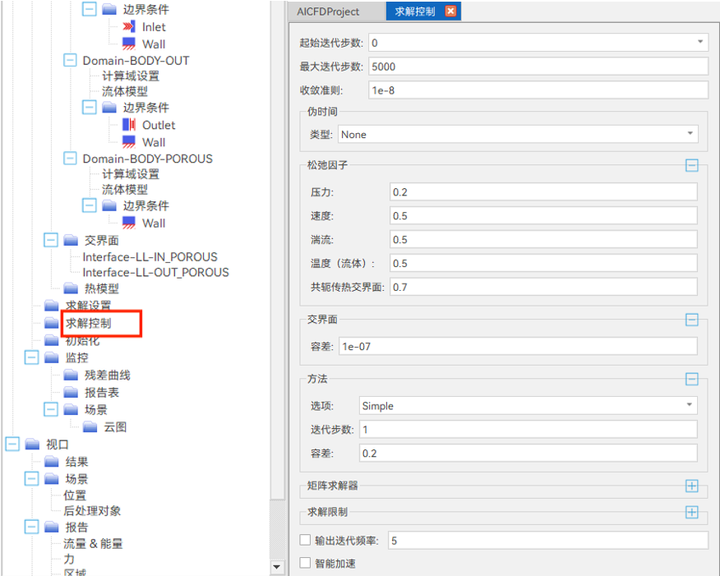
Task: Click the 最大迭代步数 field
Action: point(538,67)
